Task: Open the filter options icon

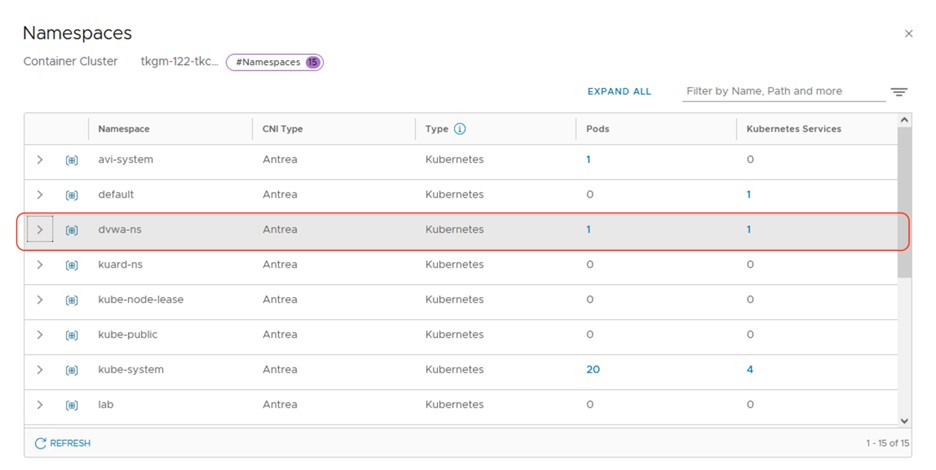Action: coord(899,92)
